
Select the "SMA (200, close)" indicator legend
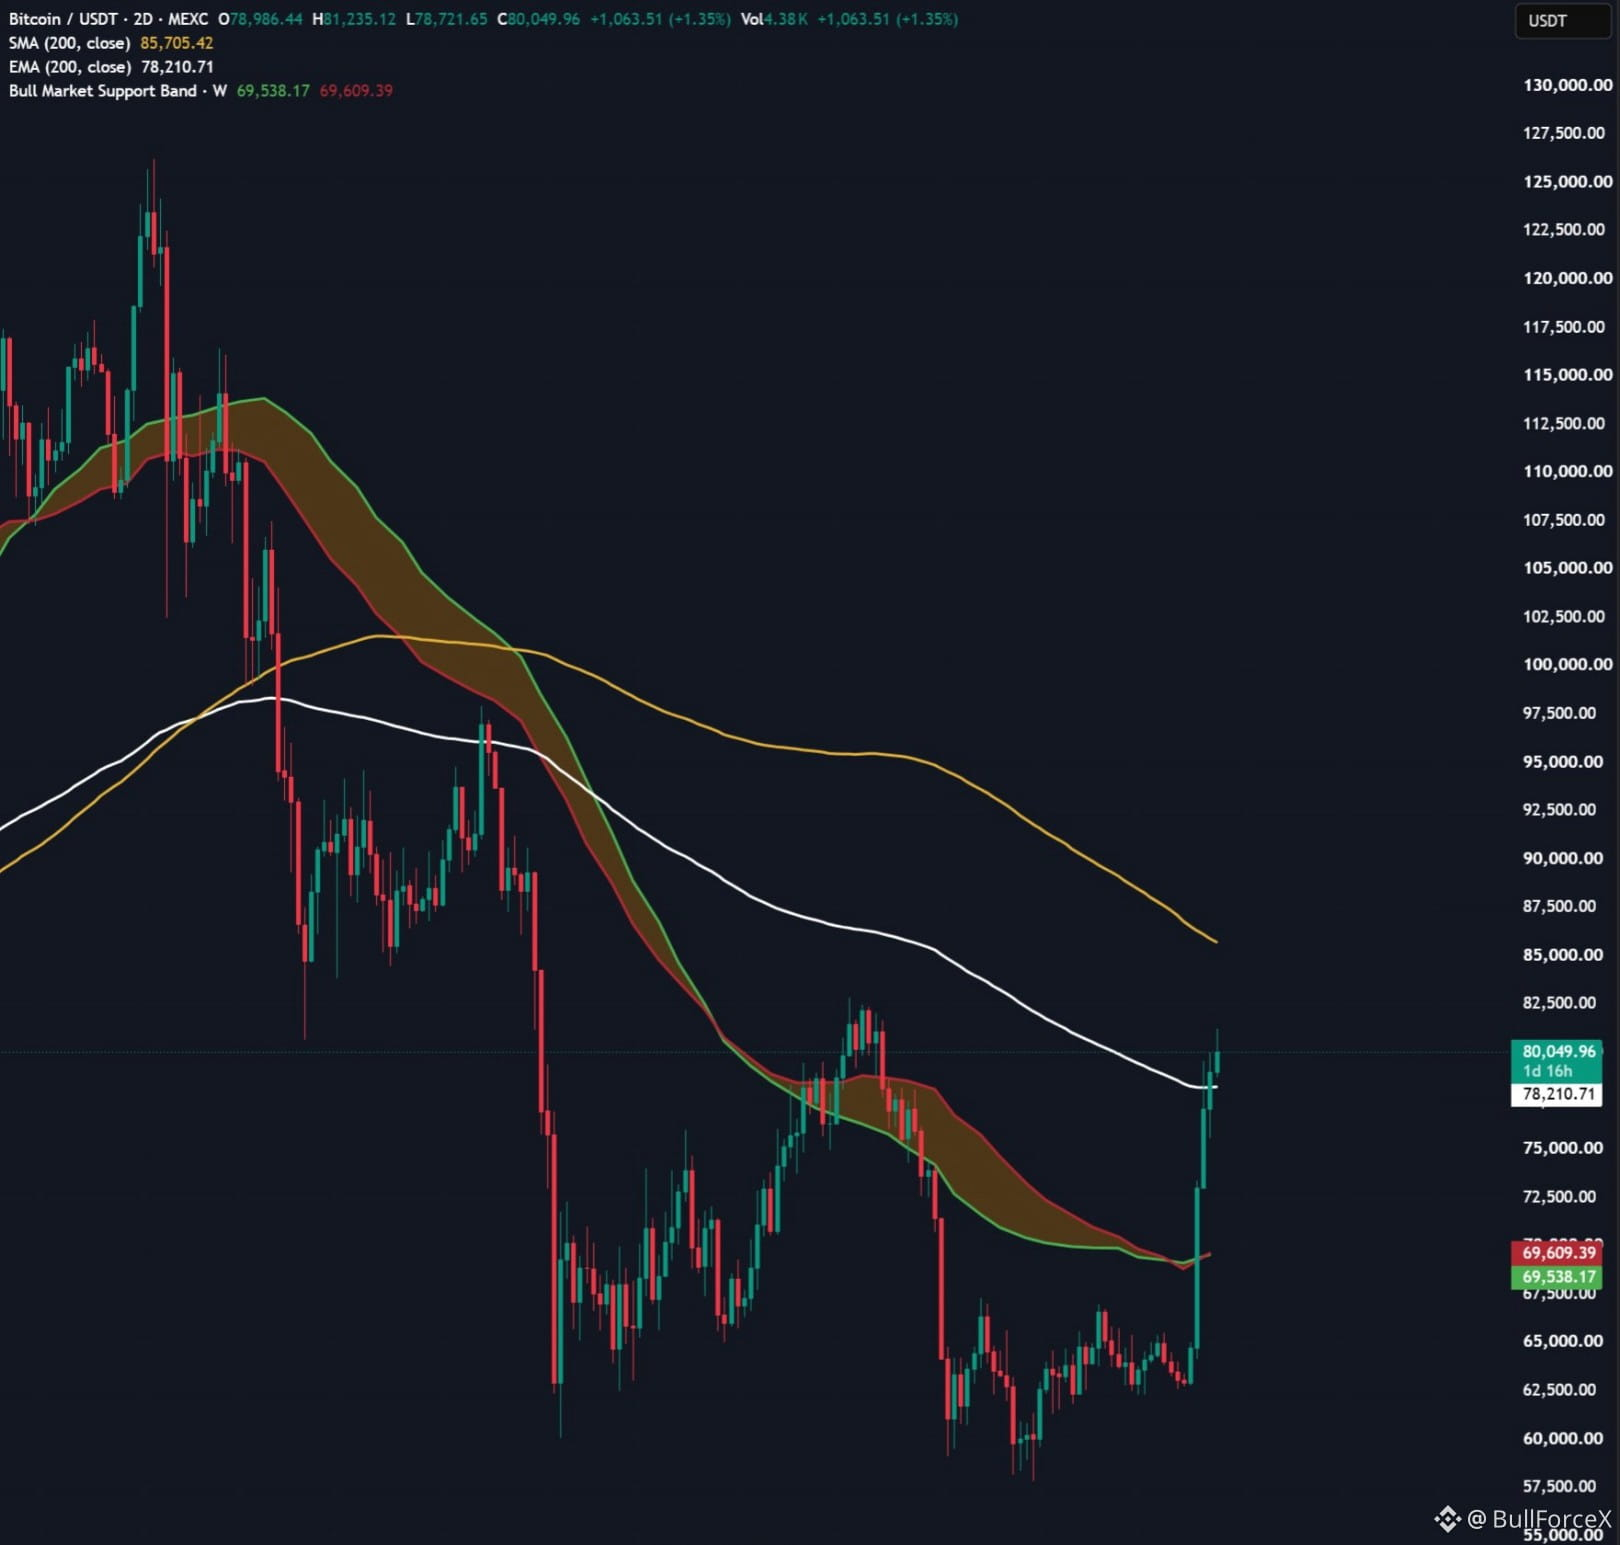coord(69,43)
